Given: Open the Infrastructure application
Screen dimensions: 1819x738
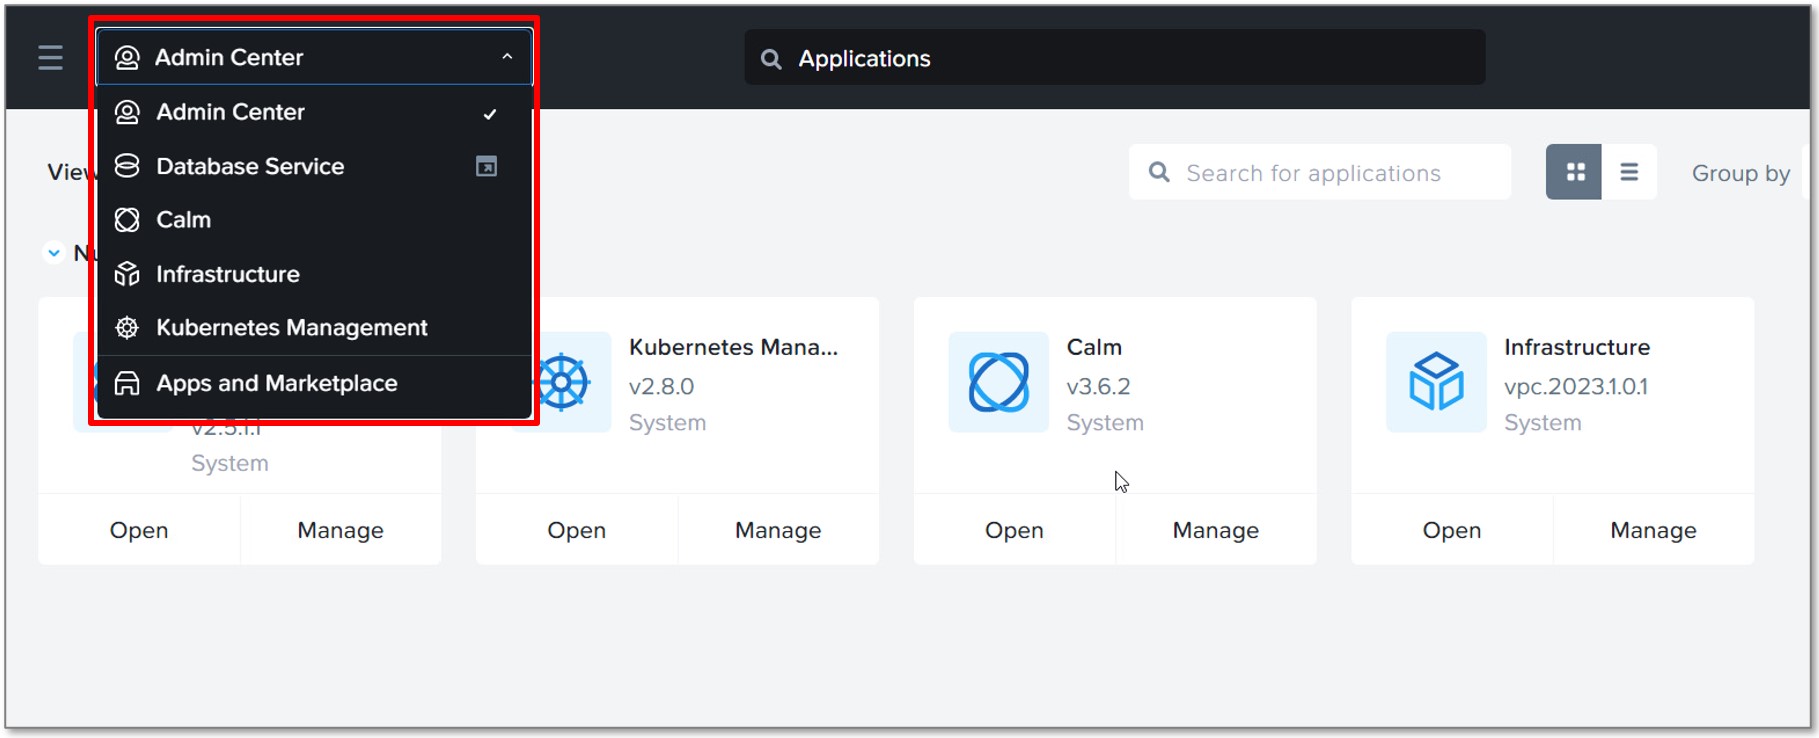Looking at the screenshot, I should (x=1452, y=530).
